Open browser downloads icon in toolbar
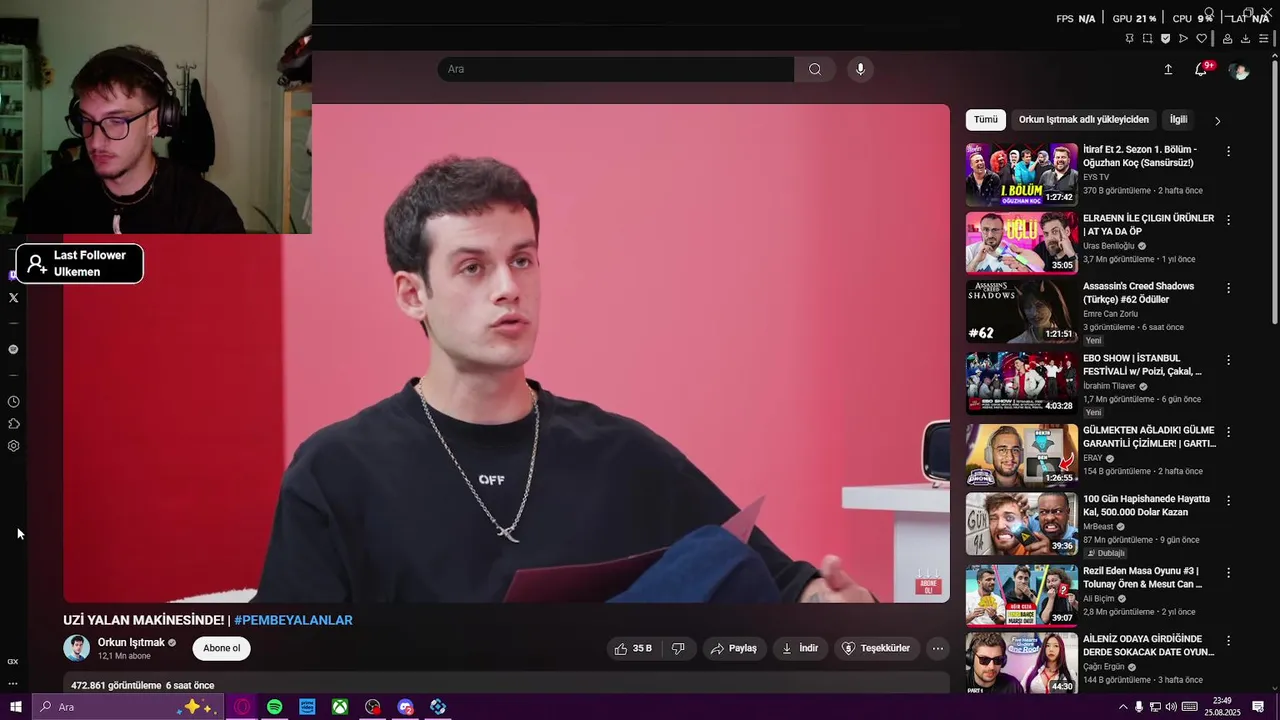 (x=1245, y=39)
